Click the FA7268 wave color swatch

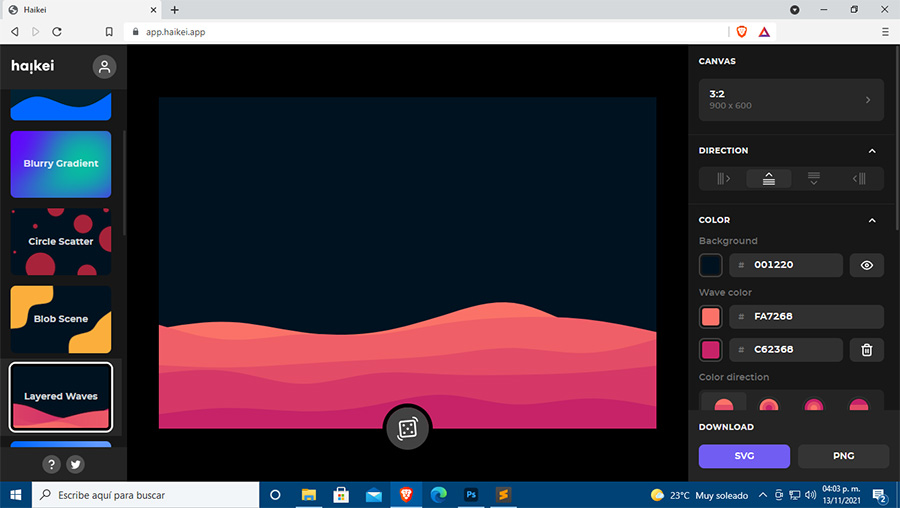tap(711, 317)
